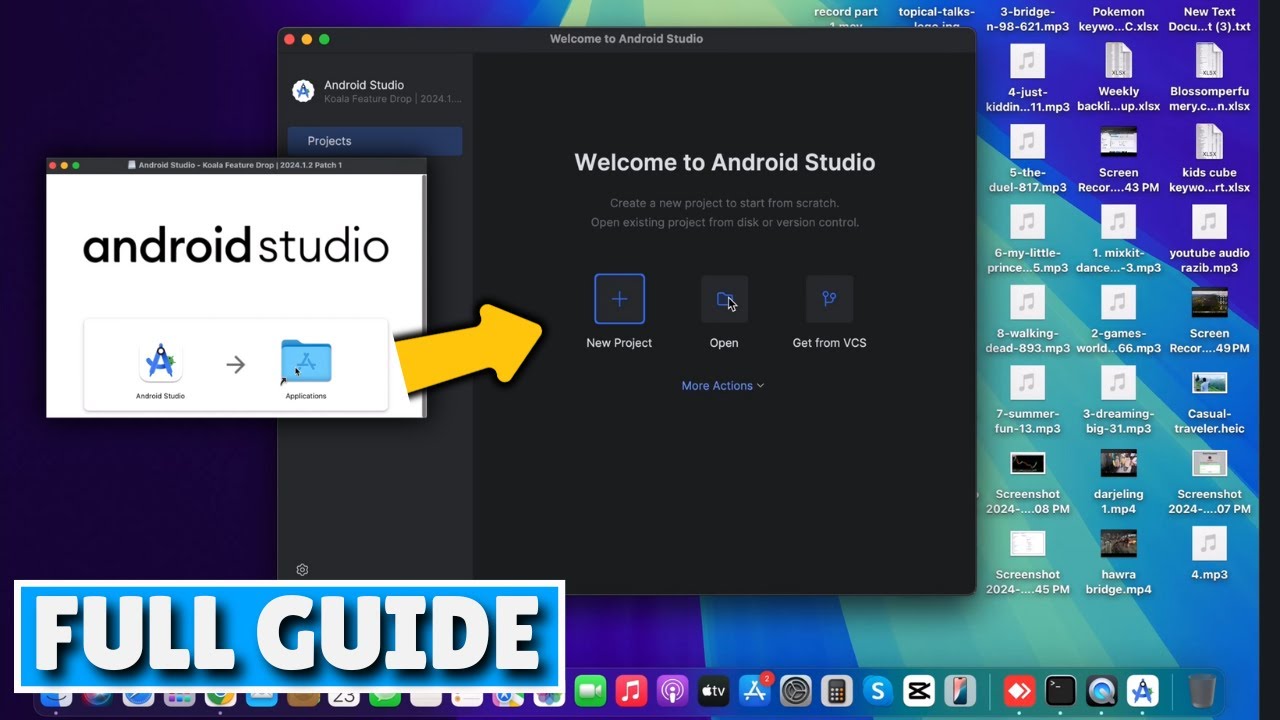This screenshot has height=720, width=1280.
Task: Click Android Studio icon in the Dock
Action: pos(1142,691)
